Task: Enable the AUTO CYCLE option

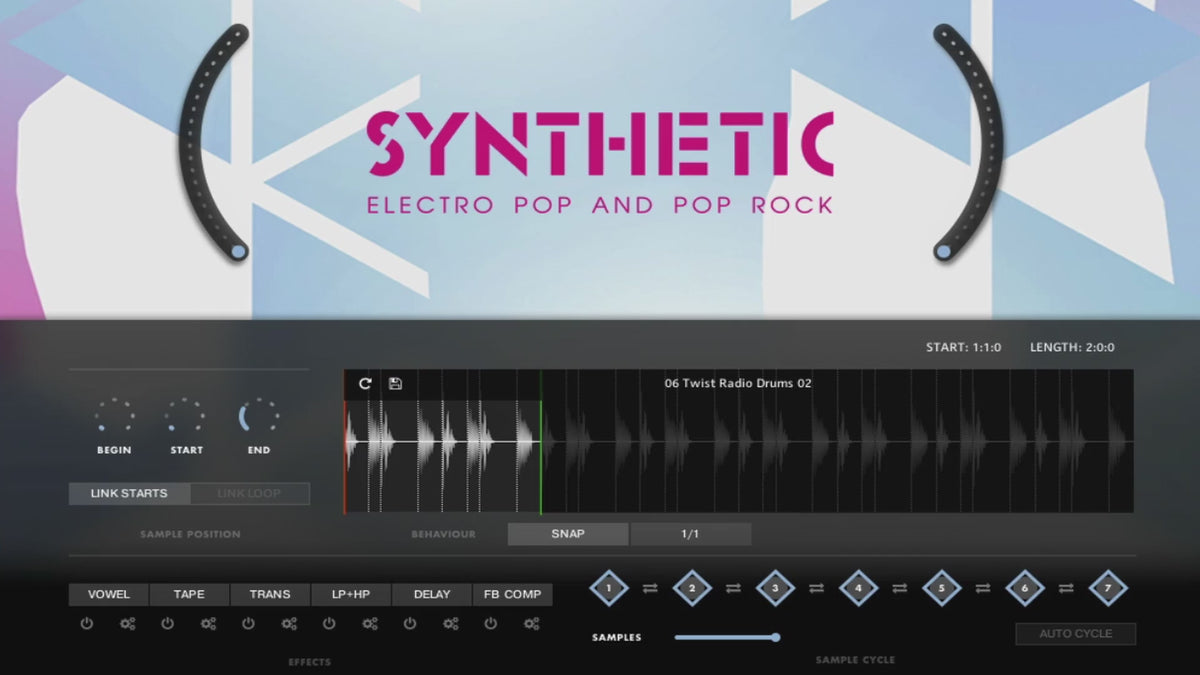Action: [x=1076, y=634]
